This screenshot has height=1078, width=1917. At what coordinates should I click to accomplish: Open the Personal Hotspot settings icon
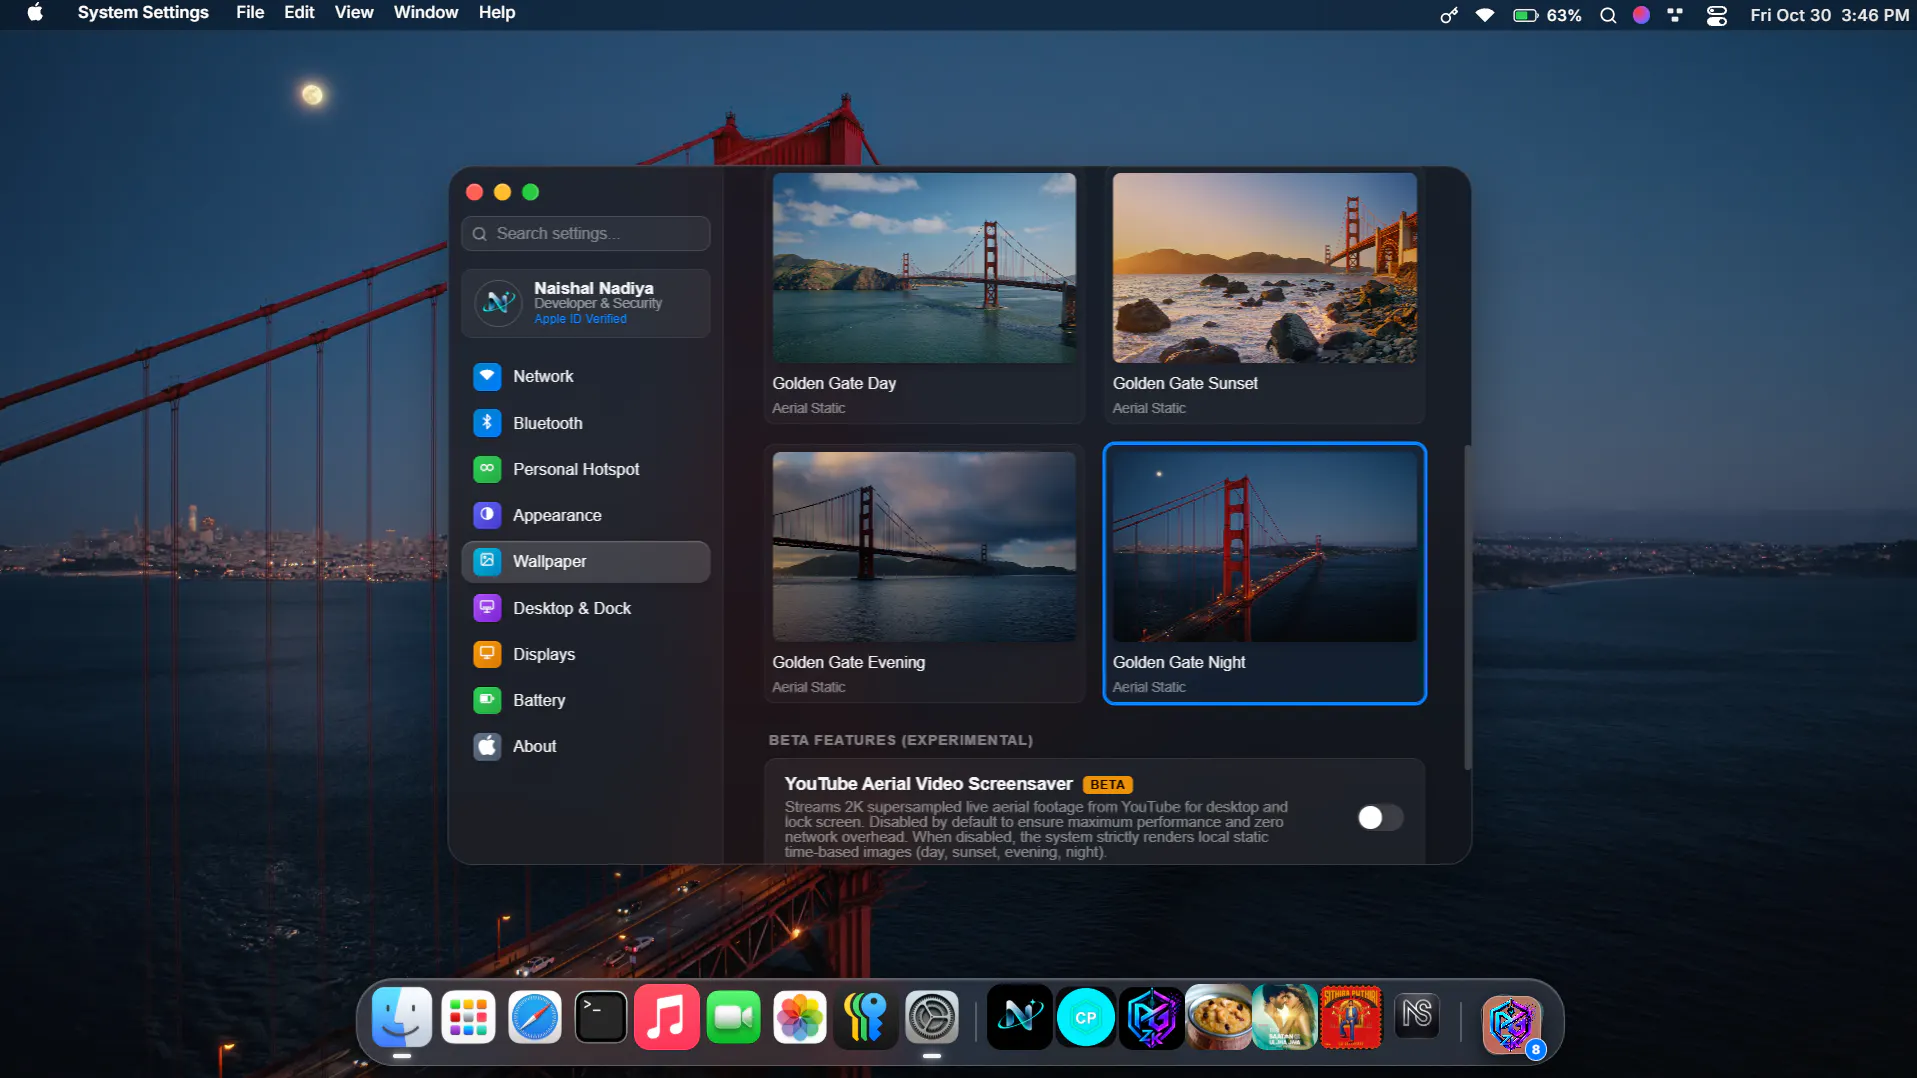pos(487,469)
